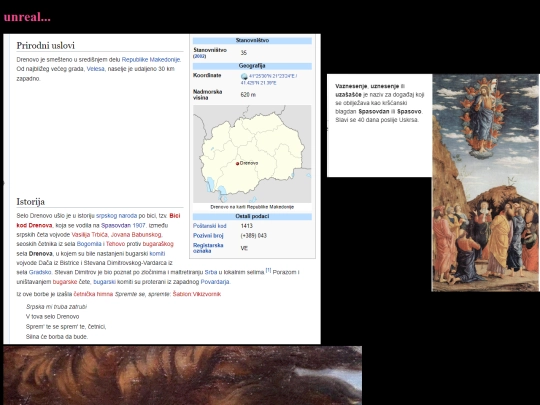Open Jovana Babunskog red link

point(136,235)
